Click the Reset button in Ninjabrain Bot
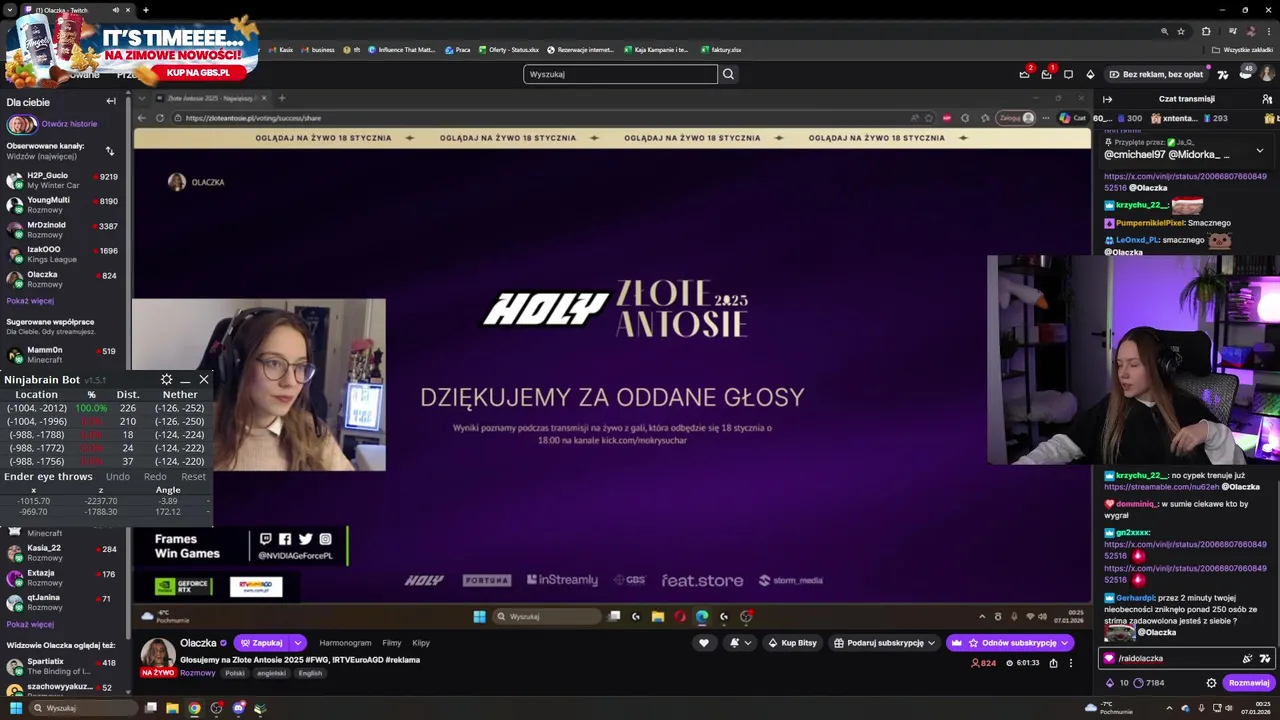 193,477
